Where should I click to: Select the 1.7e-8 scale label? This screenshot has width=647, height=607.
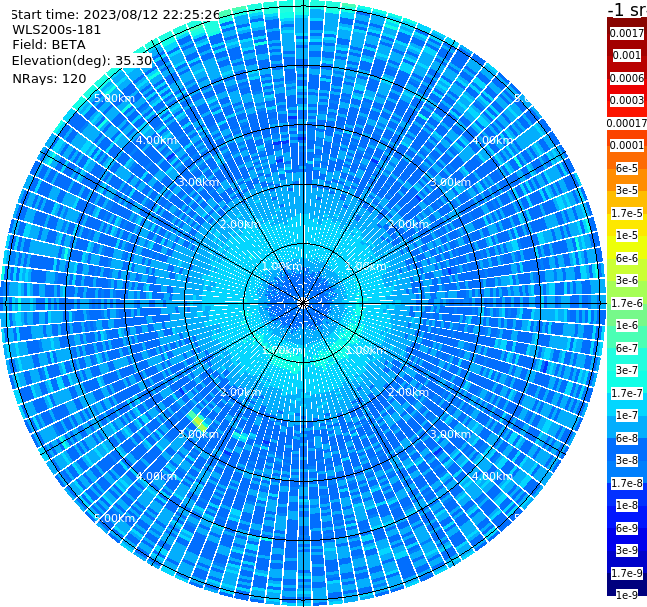(627, 483)
